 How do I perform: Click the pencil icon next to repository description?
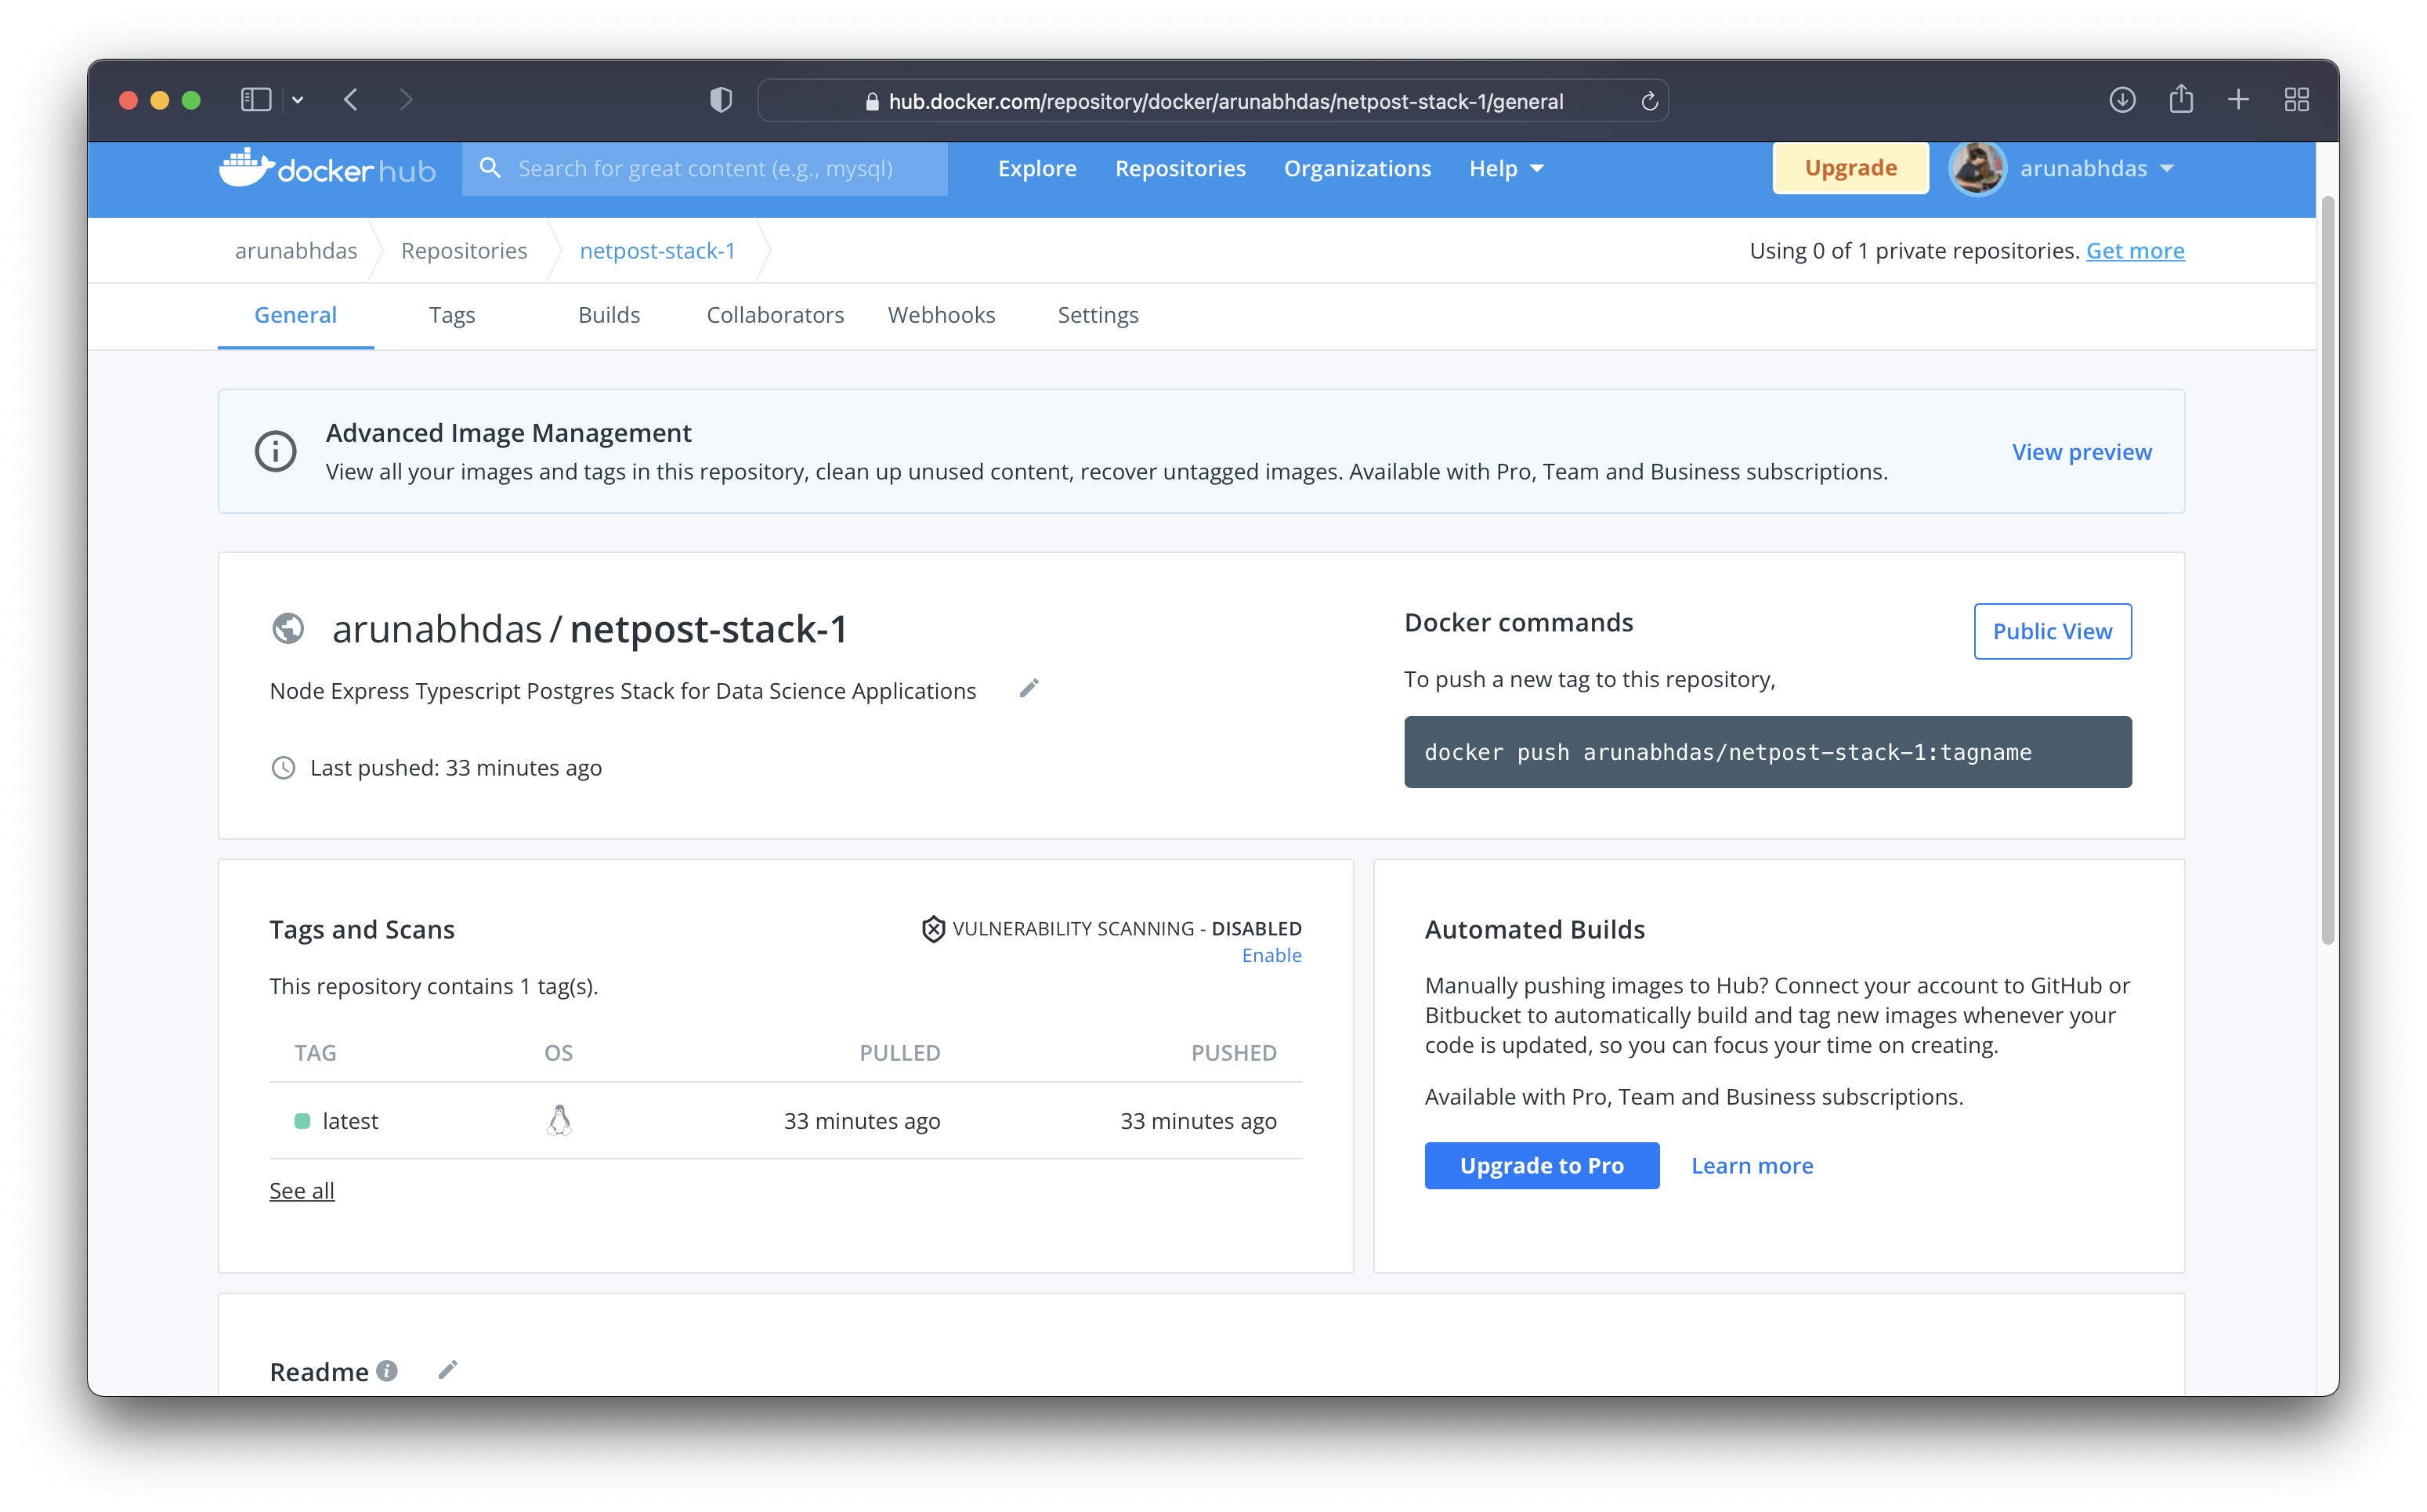click(1029, 688)
